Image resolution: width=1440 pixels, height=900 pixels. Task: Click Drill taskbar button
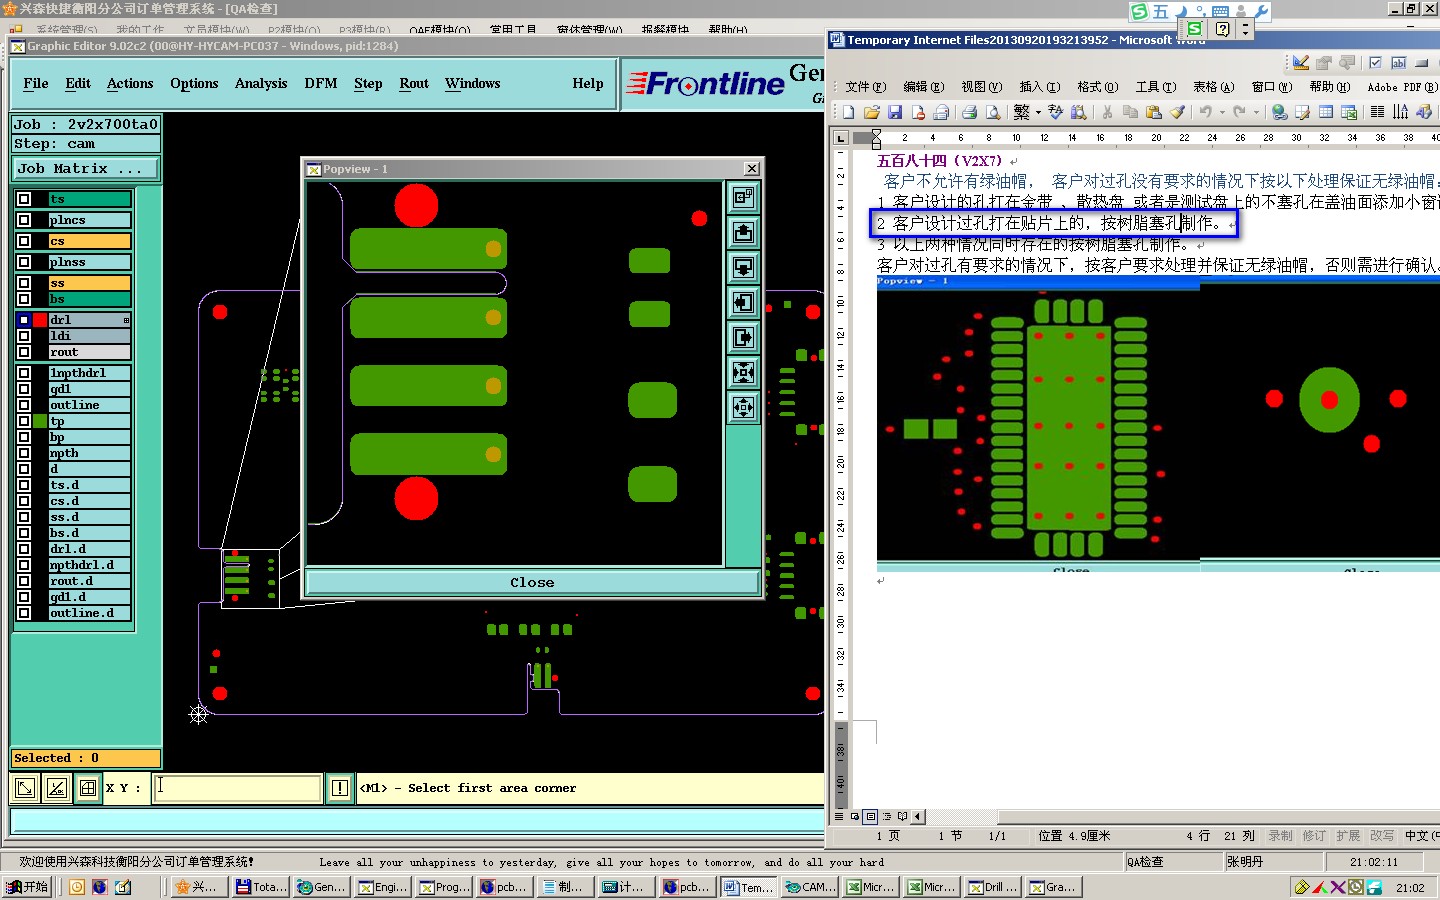[994, 887]
